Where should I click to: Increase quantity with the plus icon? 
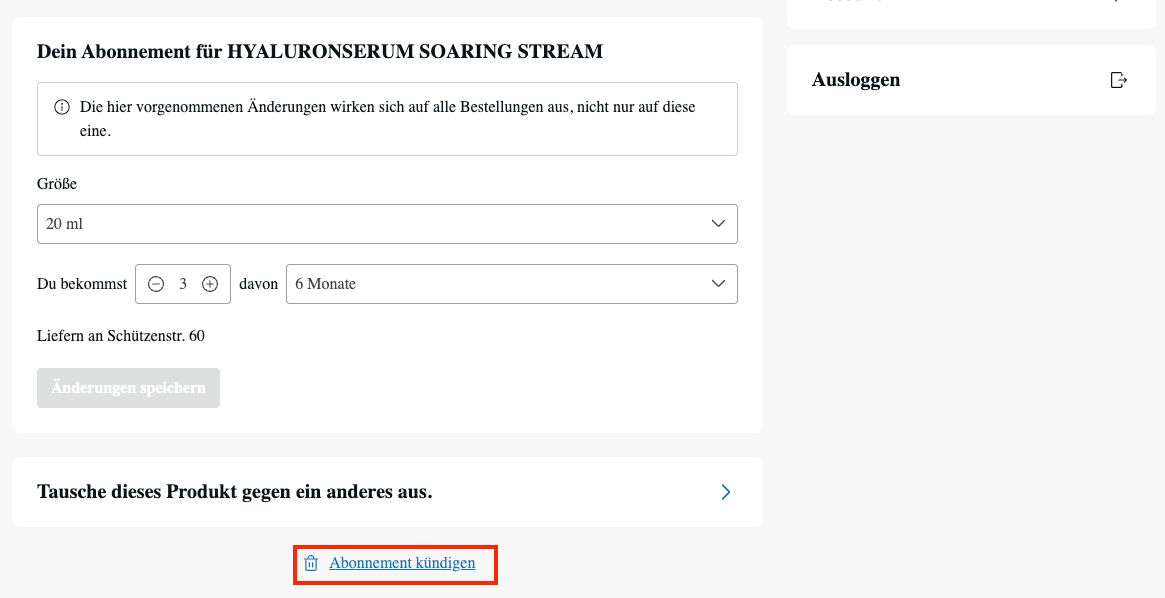coord(210,284)
